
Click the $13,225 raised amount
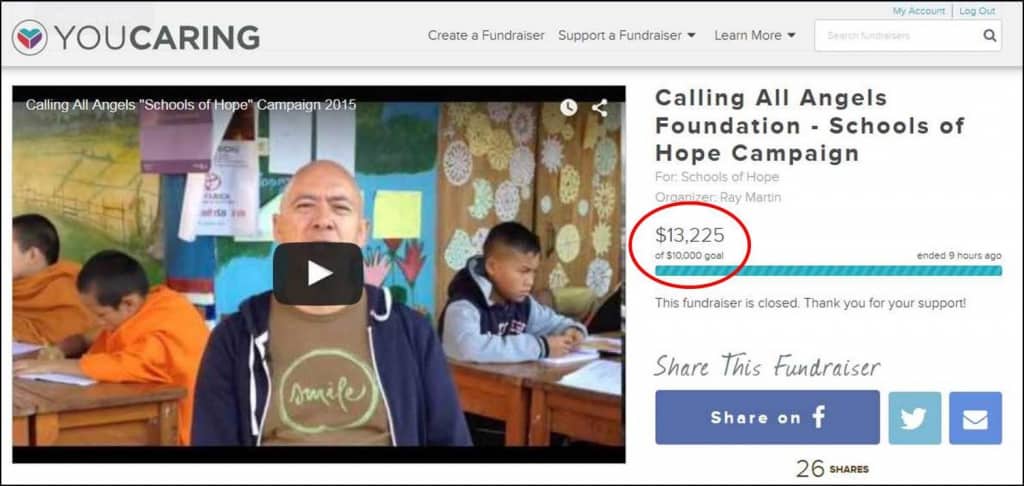(690, 235)
